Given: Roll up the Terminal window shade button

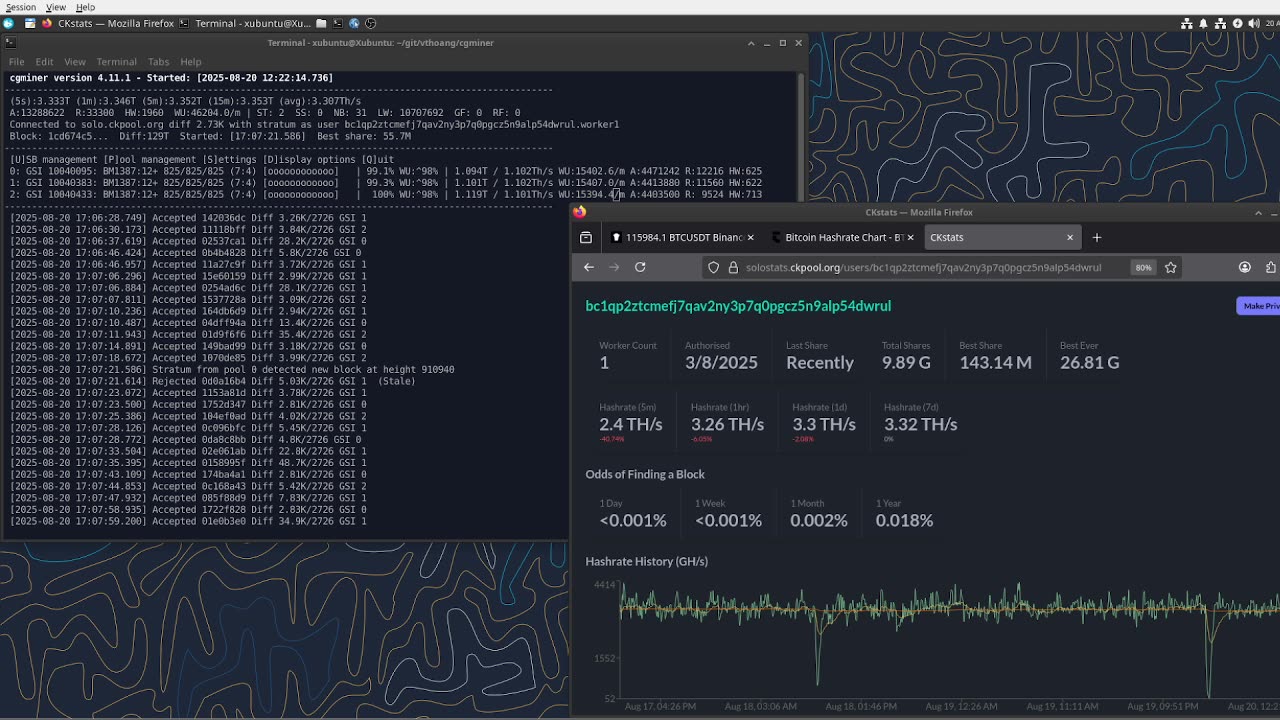Looking at the screenshot, I should pyautogui.click(x=751, y=43).
